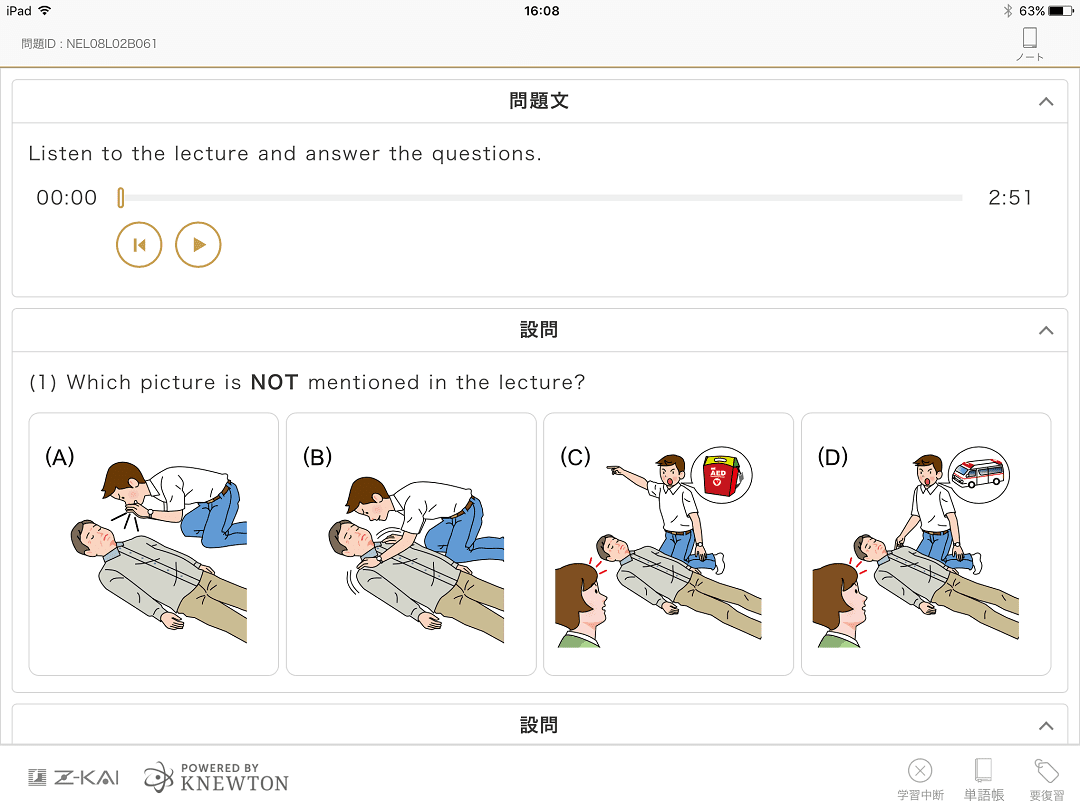Select answer picture (A) breathing check
This screenshot has height=810, width=1080.
coord(154,544)
